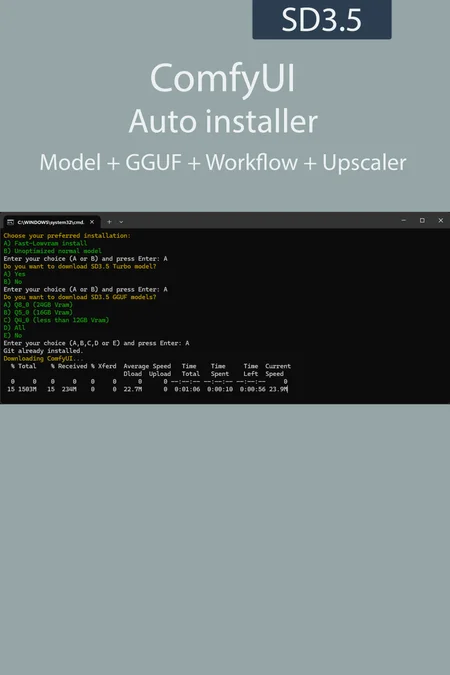The width and height of the screenshot is (450, 675).
Task: Click the Auto installer subtitle
Action: (x=223, y=121)
